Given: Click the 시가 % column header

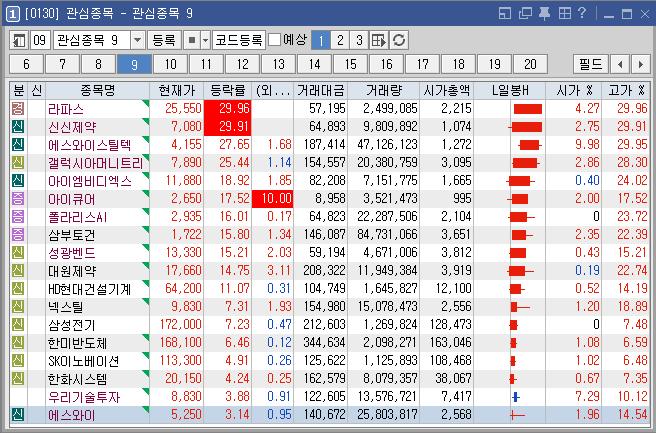Looking at the screenshot, I should (574, 90).
